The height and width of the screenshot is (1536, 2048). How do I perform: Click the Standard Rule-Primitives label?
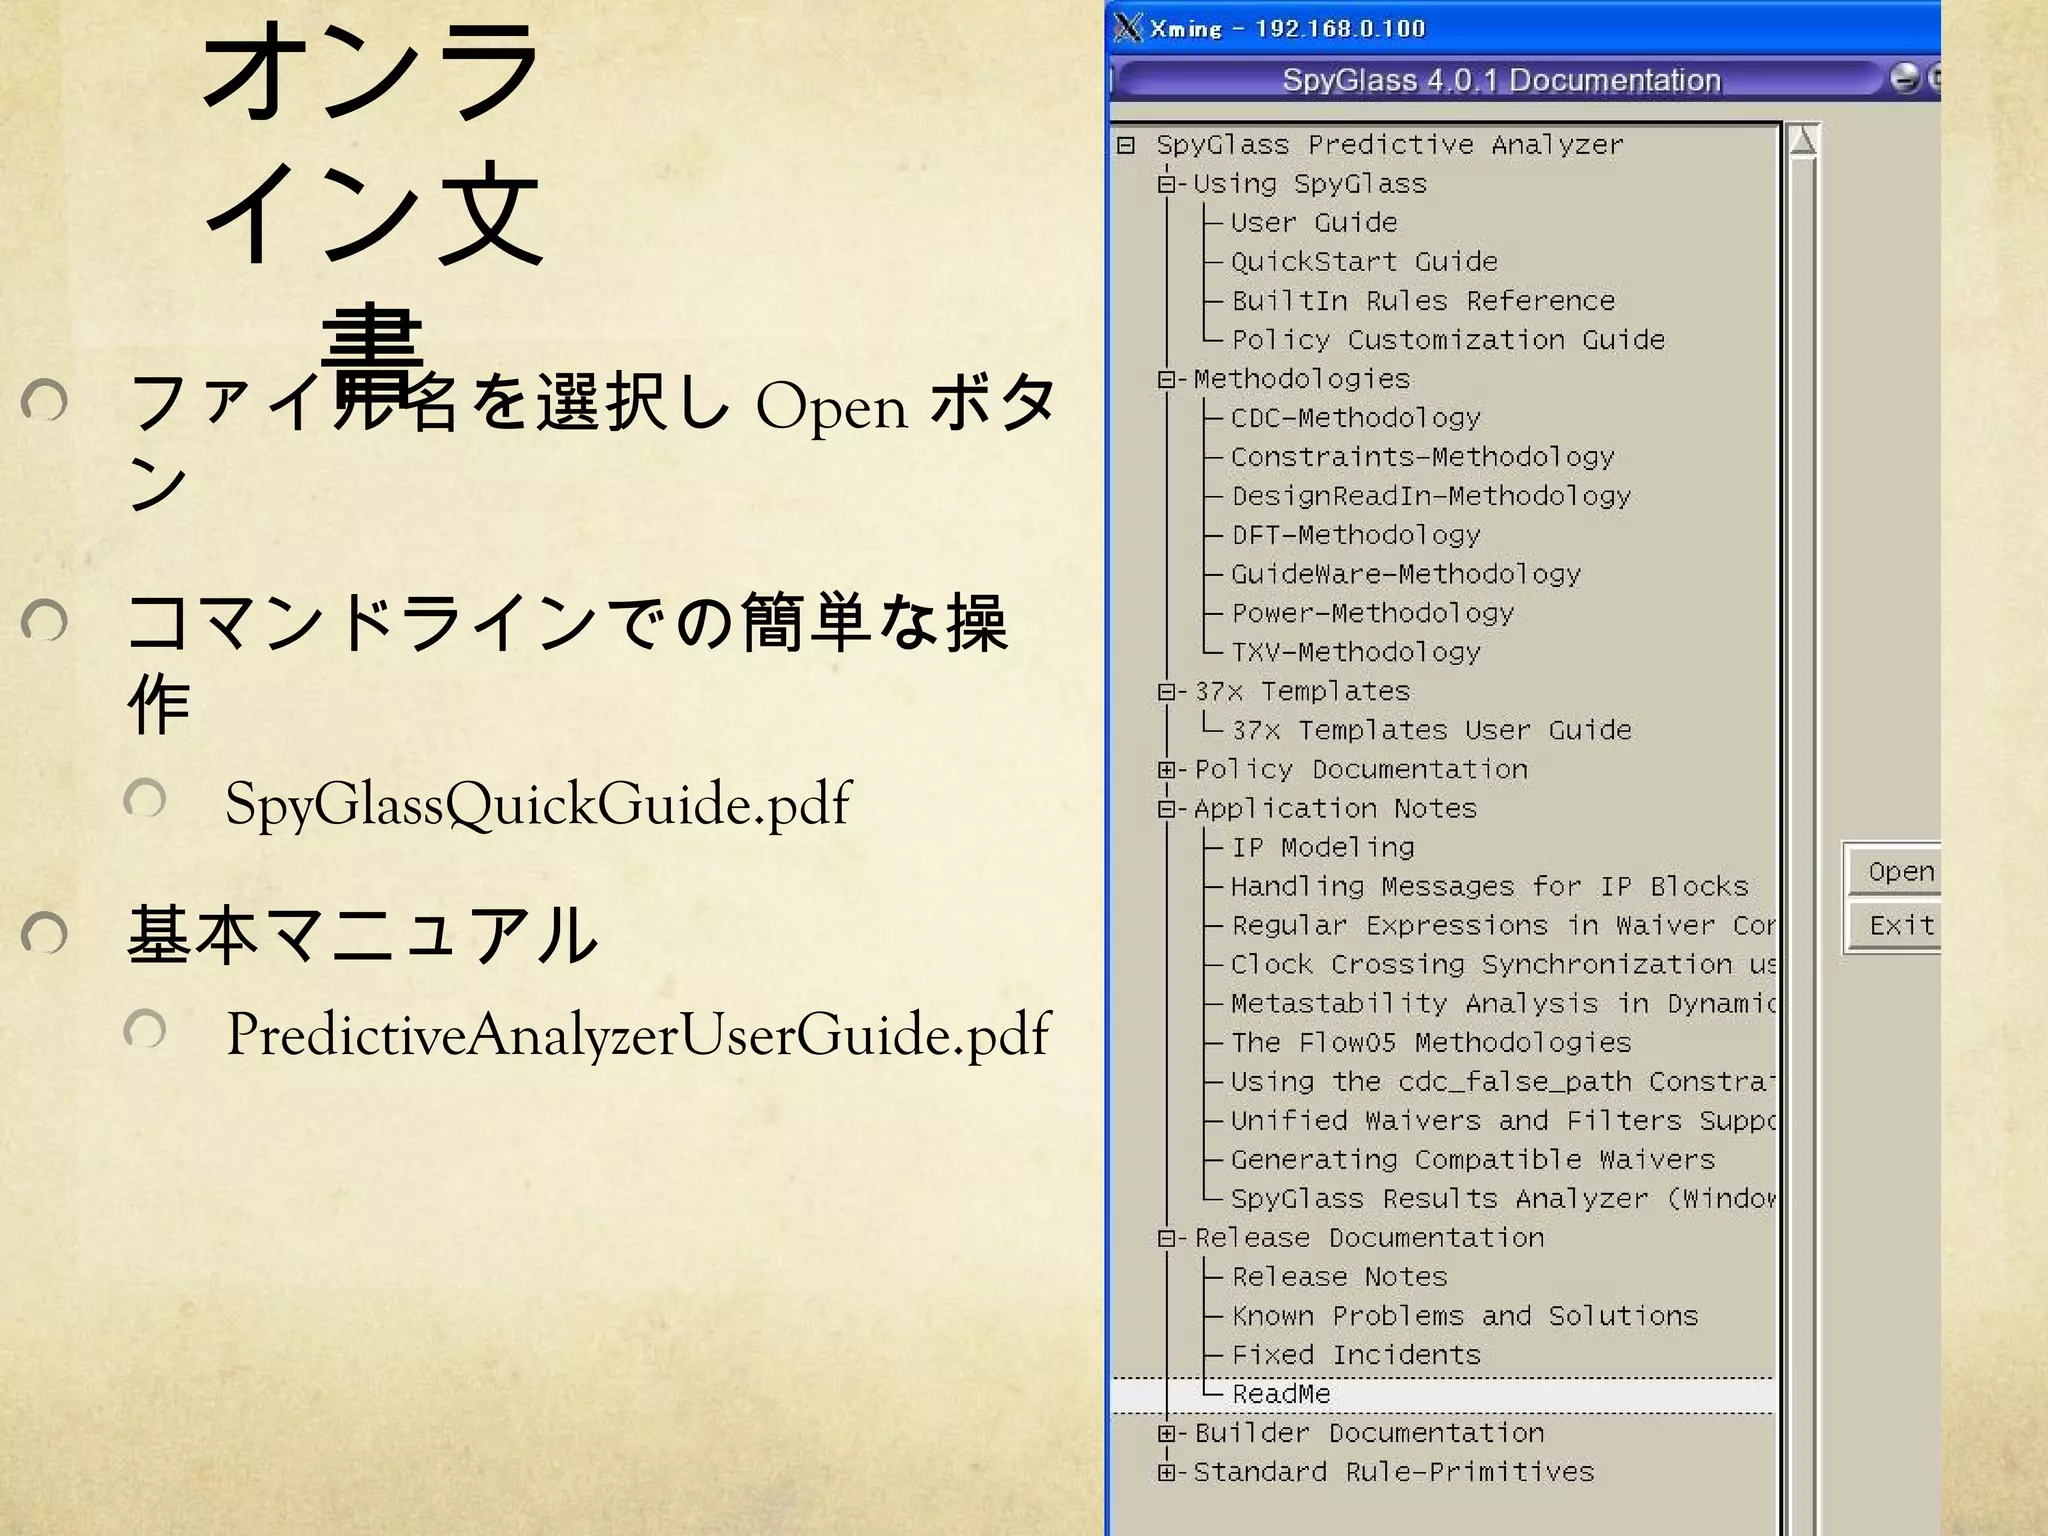point(1394,1472)
